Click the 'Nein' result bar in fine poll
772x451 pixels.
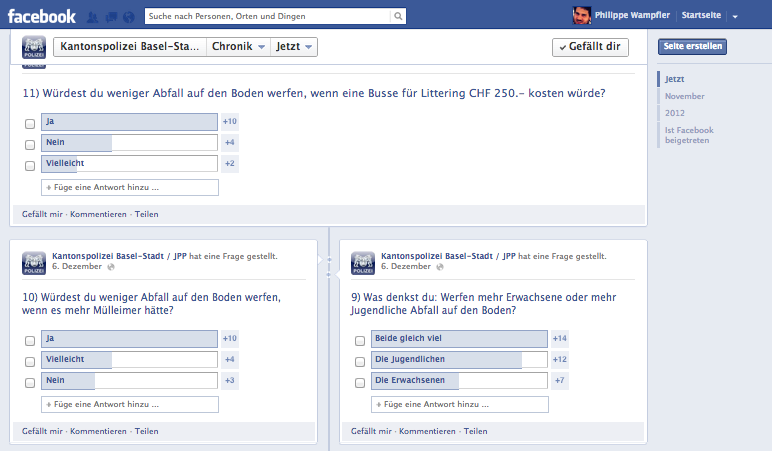(x=130, y=143)
